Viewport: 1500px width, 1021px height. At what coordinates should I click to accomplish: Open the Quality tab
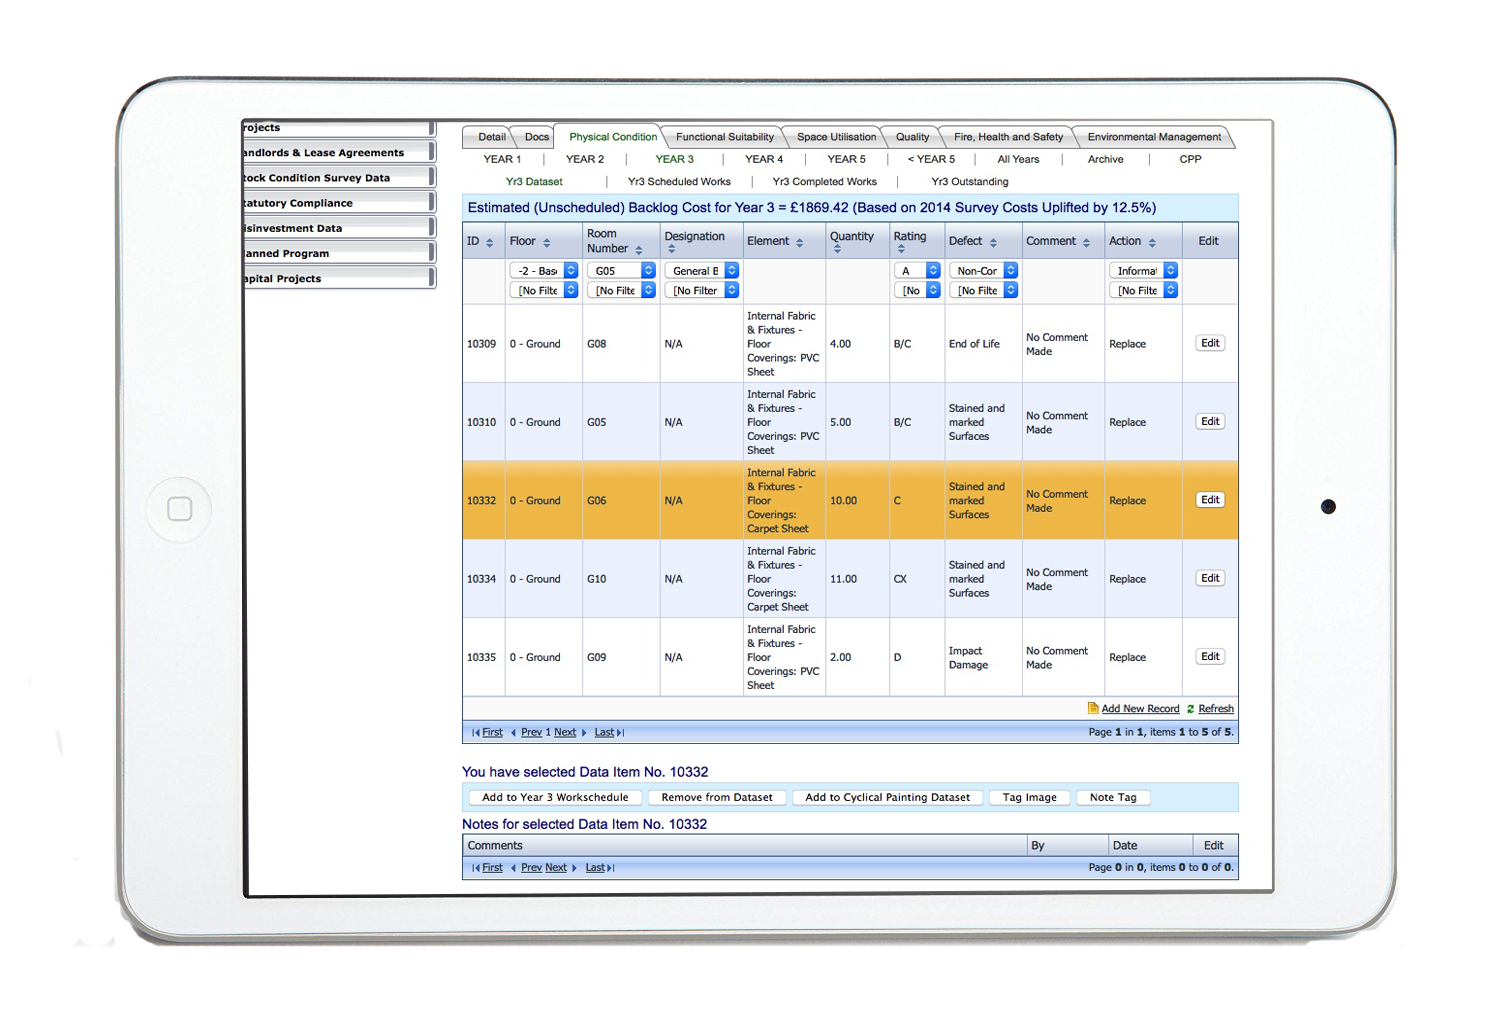[912, 137]
